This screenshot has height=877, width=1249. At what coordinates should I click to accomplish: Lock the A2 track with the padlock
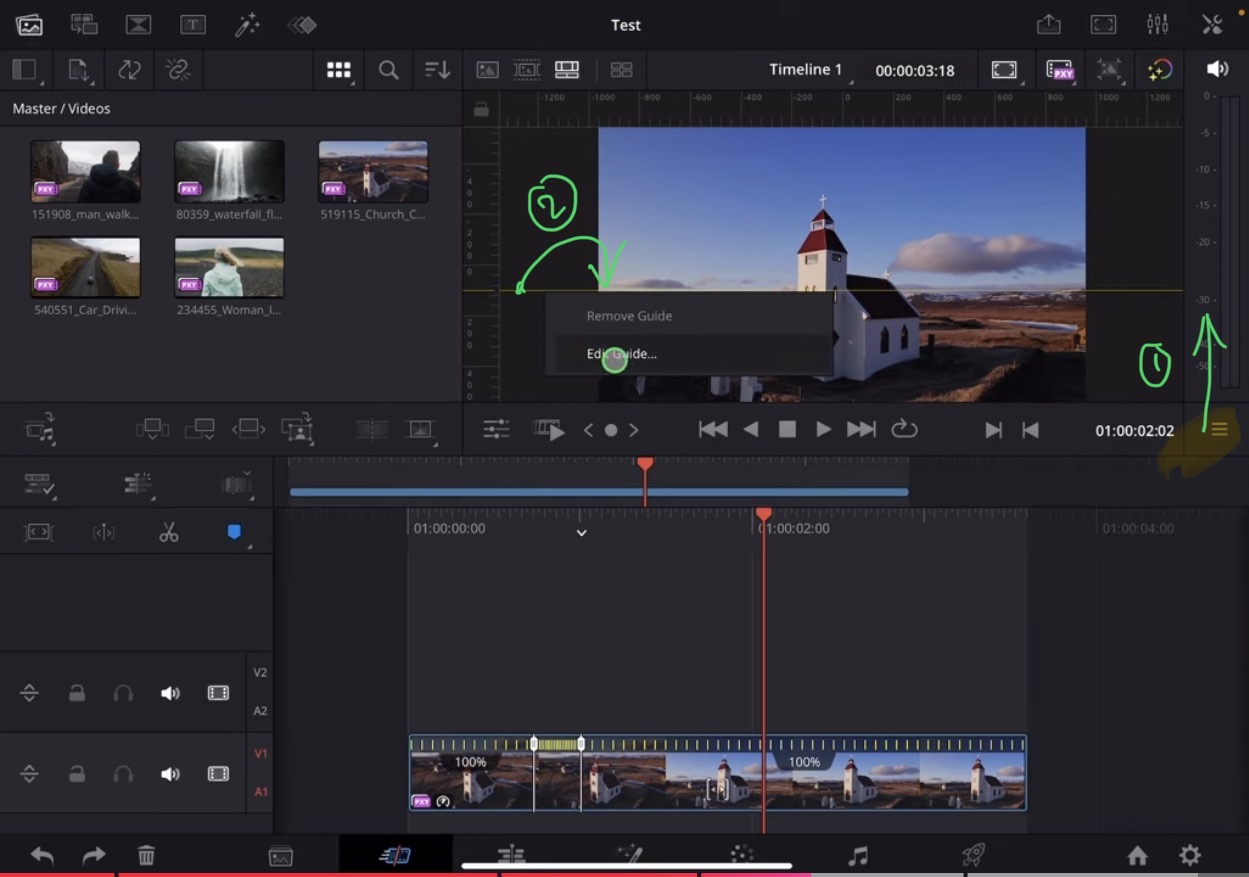pyautogui.click(x=77, y=692)
